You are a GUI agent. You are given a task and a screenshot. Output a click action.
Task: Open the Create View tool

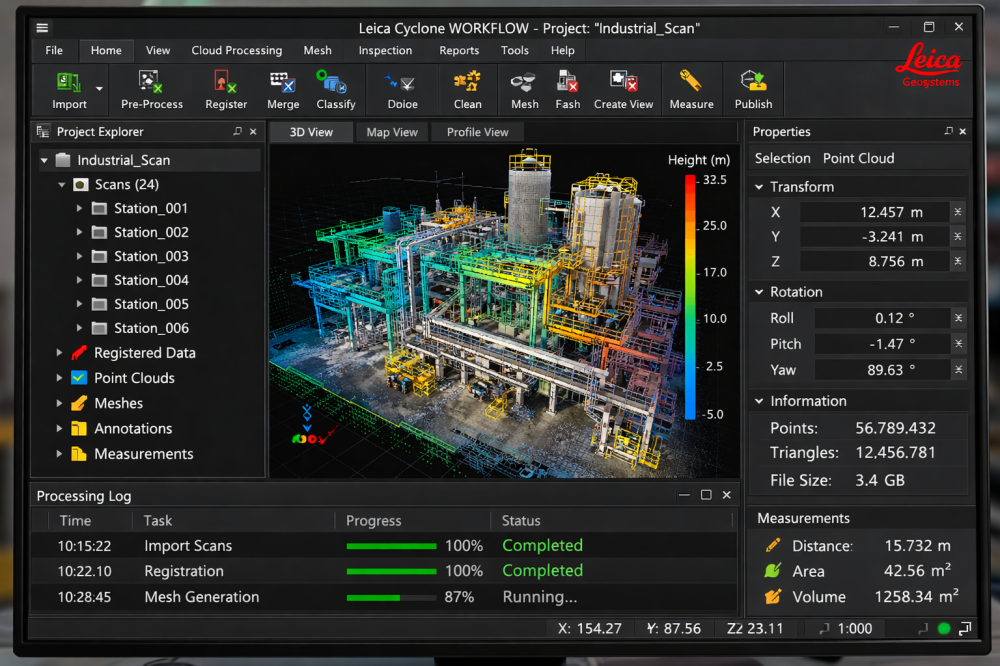tap(624, 89)
